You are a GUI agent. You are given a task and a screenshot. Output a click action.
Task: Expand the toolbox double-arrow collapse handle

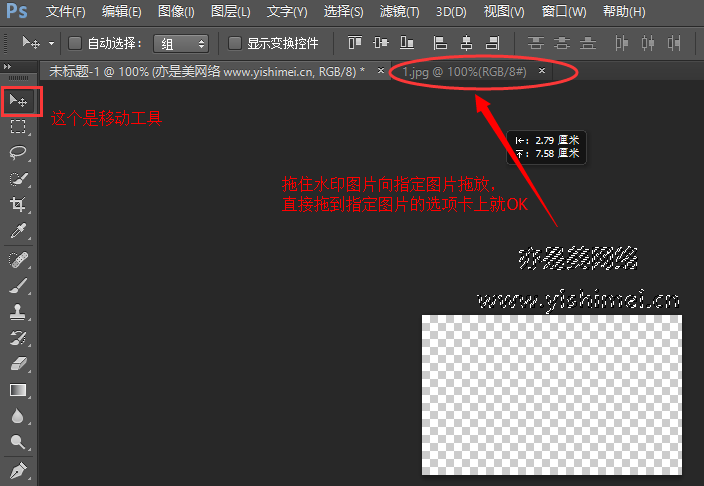10,66
